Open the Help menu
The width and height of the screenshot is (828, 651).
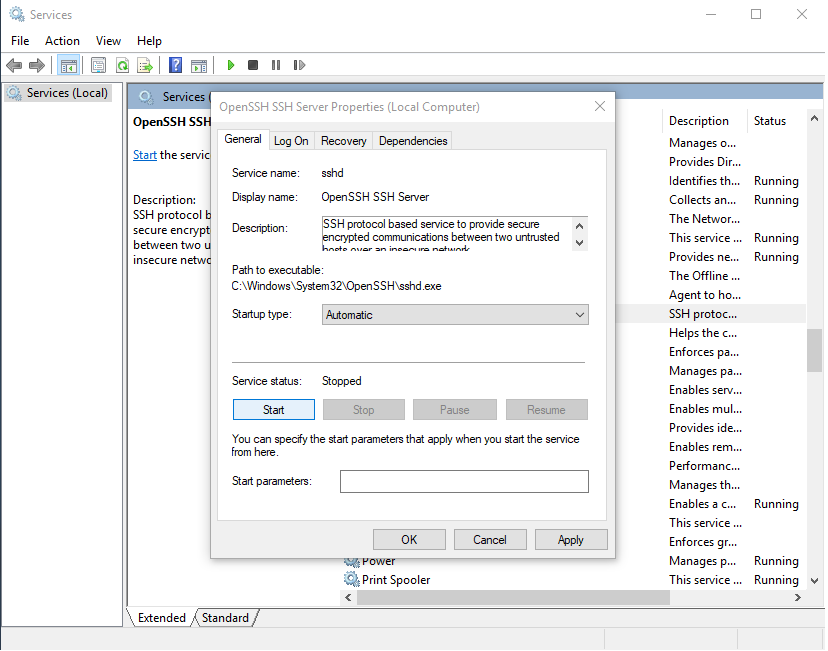(149, 41)
